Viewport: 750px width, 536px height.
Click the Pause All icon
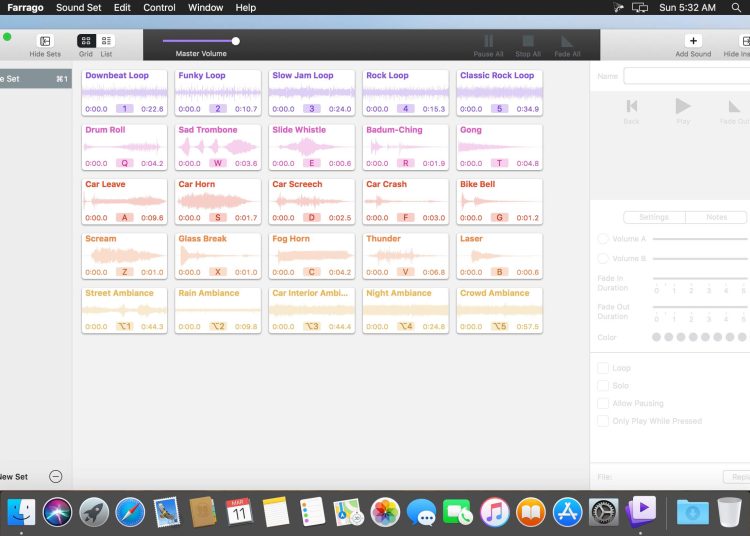[x=489, y=41]
